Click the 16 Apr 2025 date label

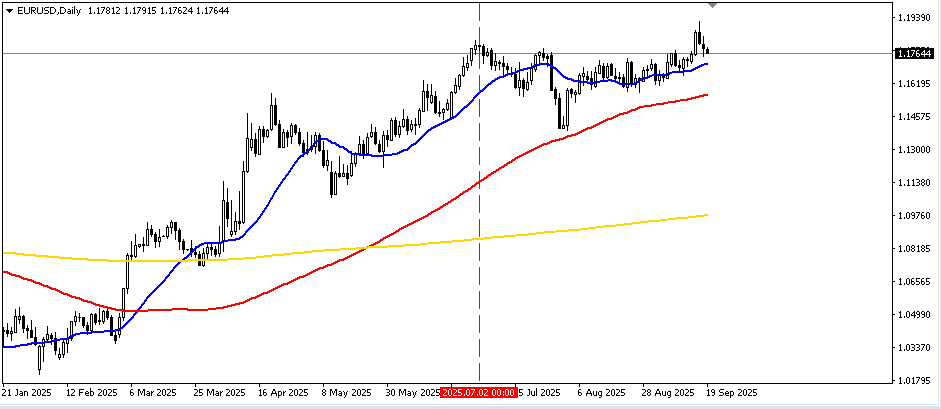(x=282, y=393)
